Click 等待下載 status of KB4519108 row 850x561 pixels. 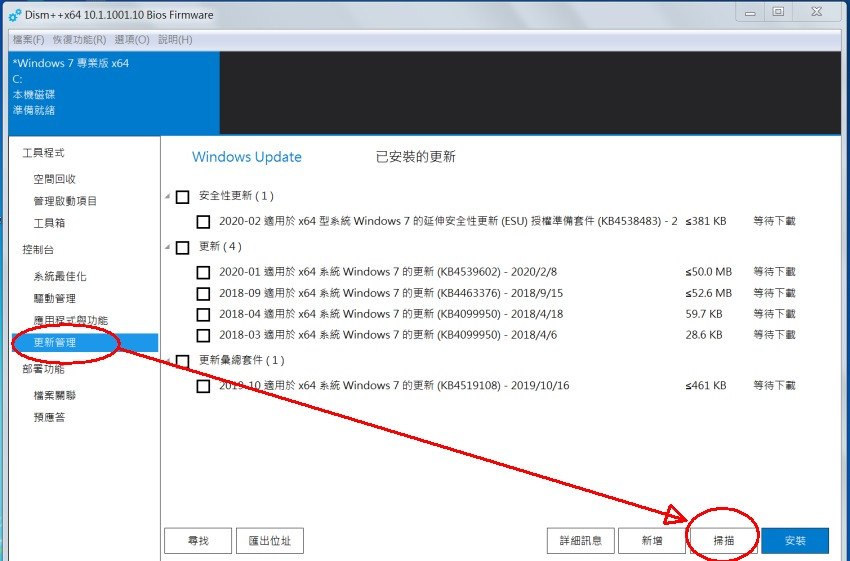point(774,385)
